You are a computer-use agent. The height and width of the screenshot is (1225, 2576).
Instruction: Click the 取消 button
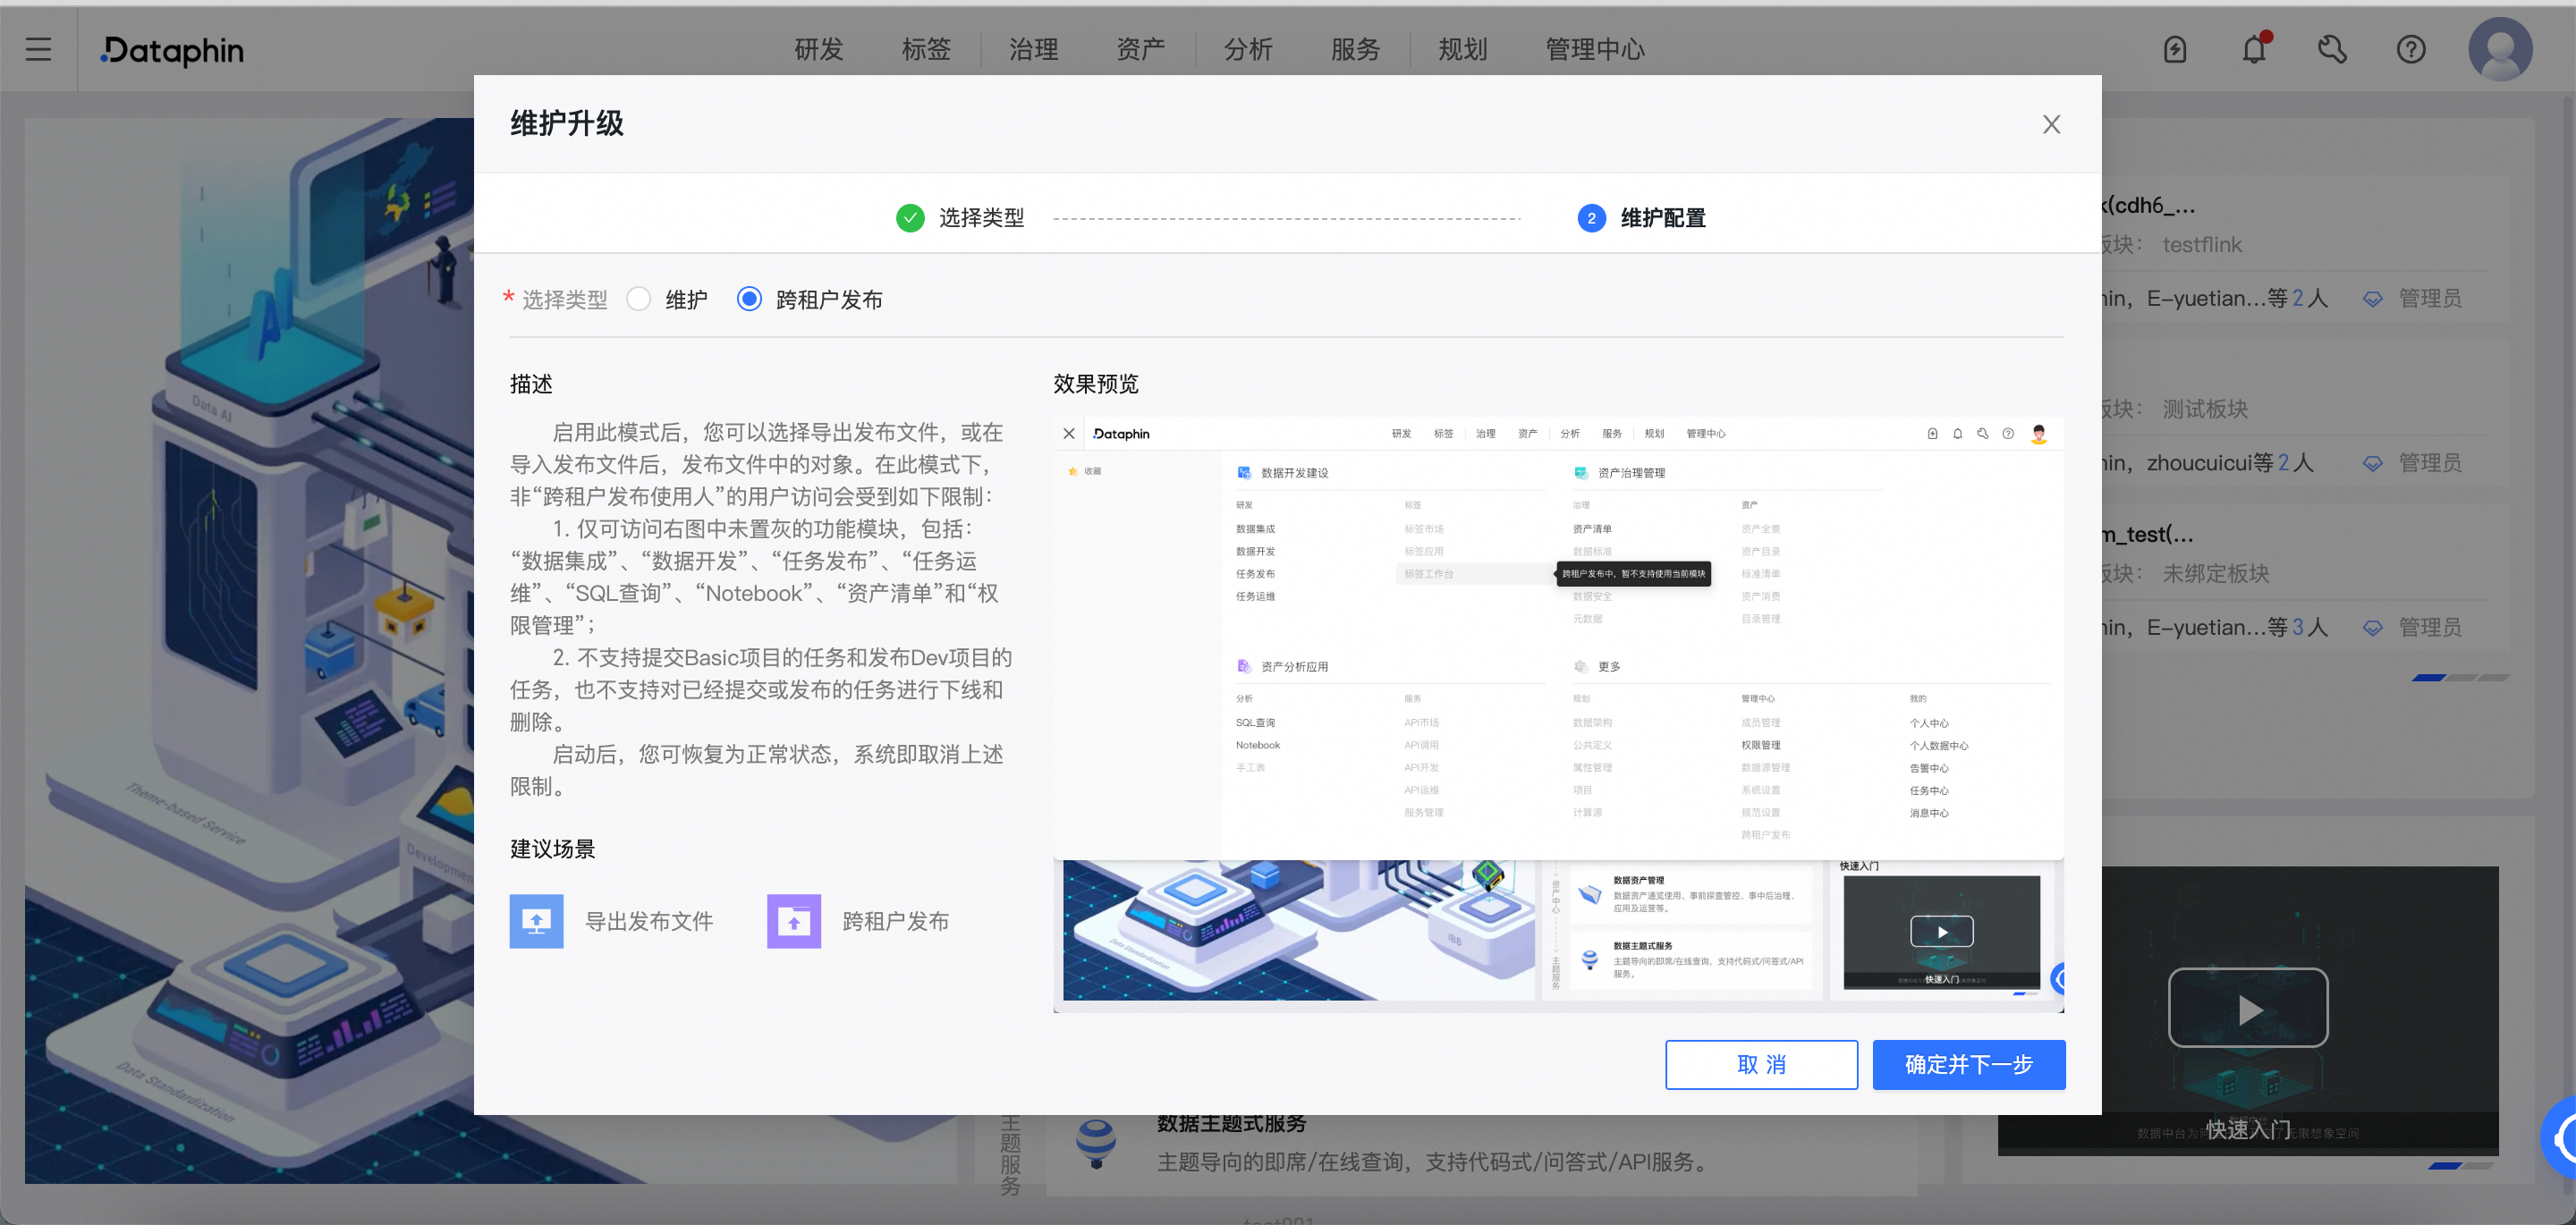point(1761,1064)
